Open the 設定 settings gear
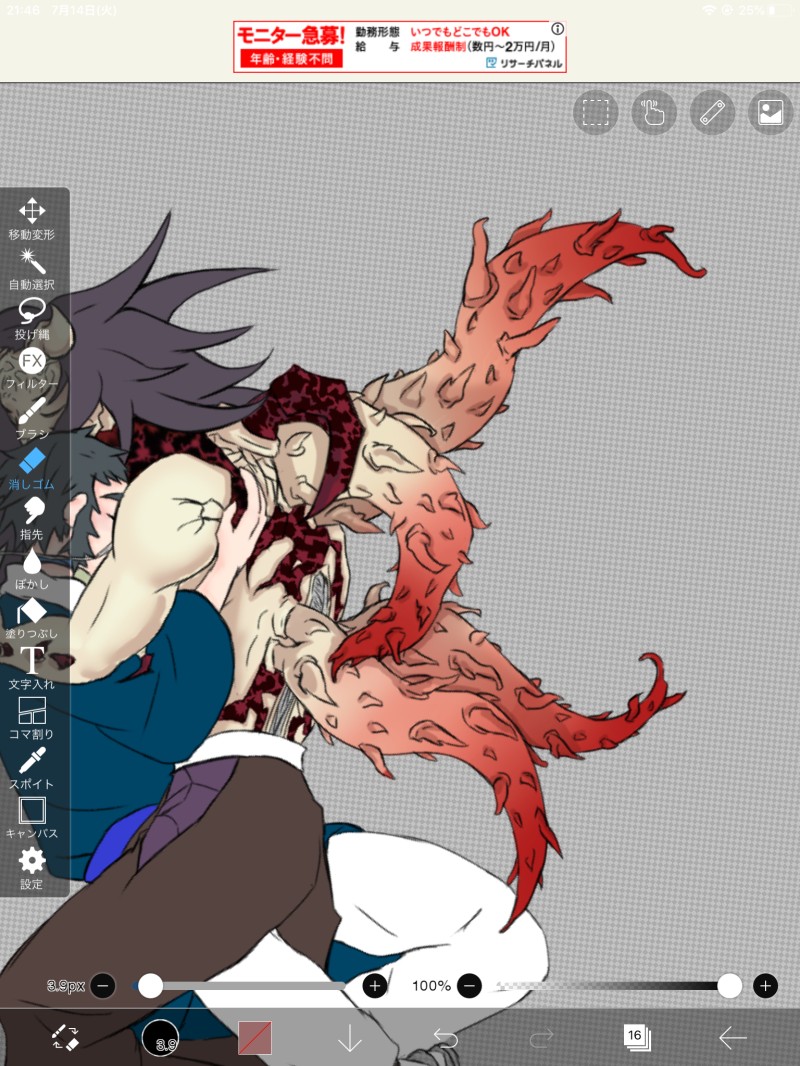The width and height of the screenshot is (800, 1066). pos(31,869)
